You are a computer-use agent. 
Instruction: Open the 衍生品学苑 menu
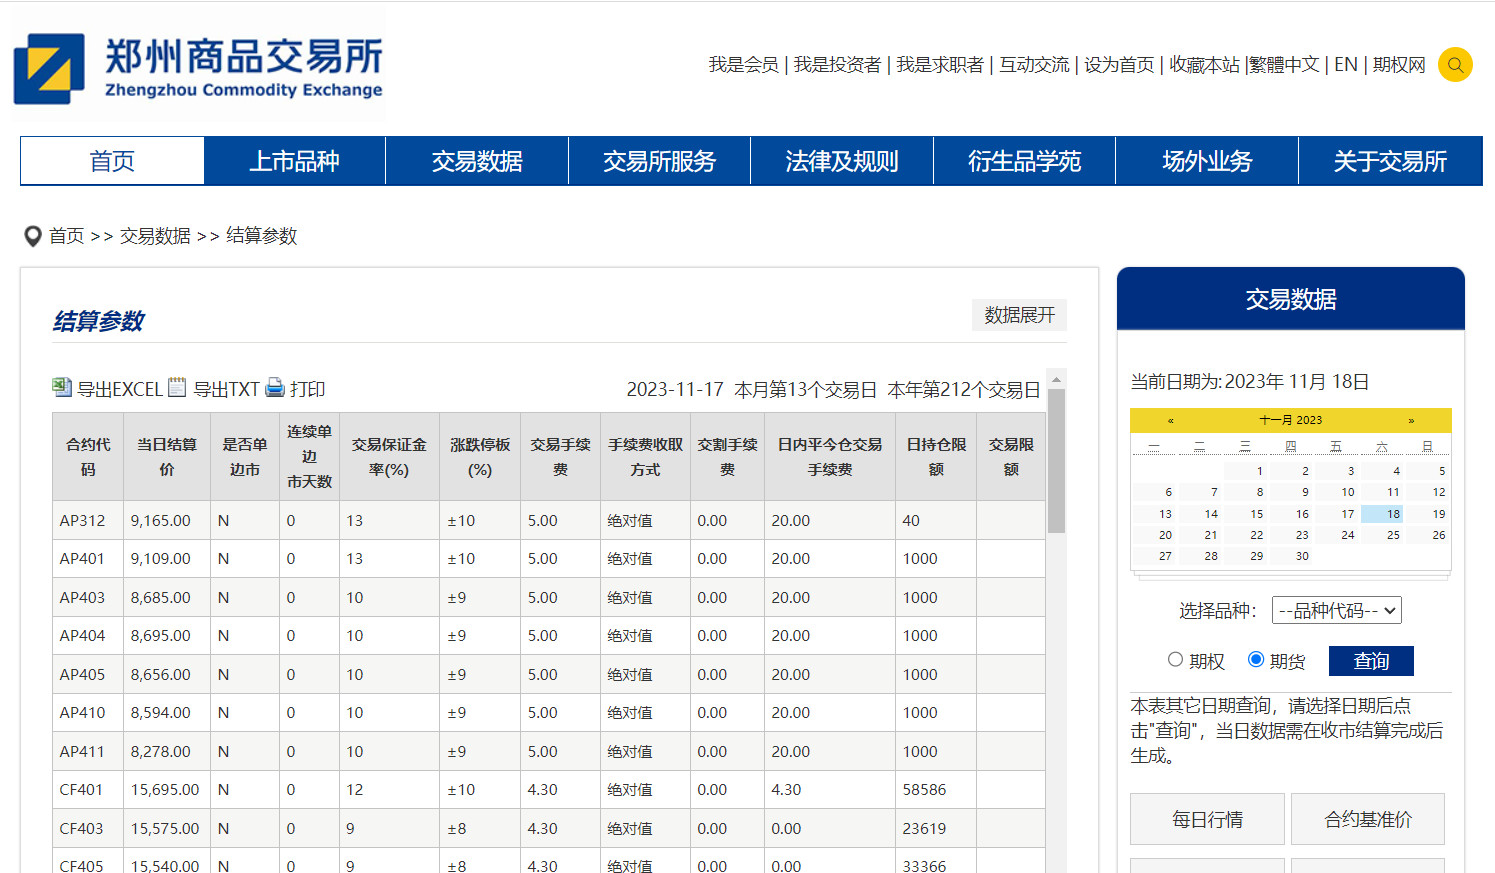pyautogui.click(x=1024, y=161)
